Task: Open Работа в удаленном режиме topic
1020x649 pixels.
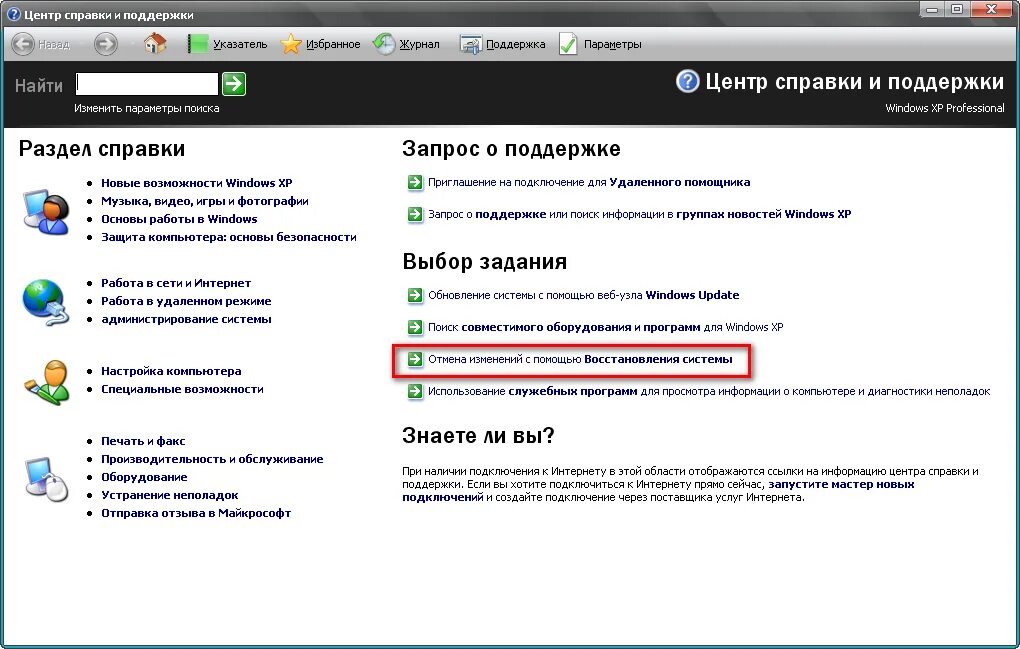Action: [186, 301]
